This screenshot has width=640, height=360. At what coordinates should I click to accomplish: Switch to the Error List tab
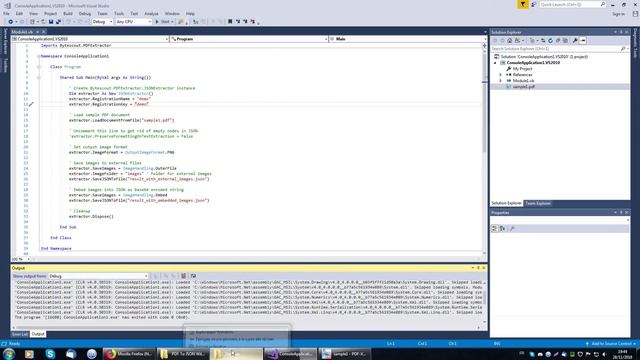[x=20, y=334]
